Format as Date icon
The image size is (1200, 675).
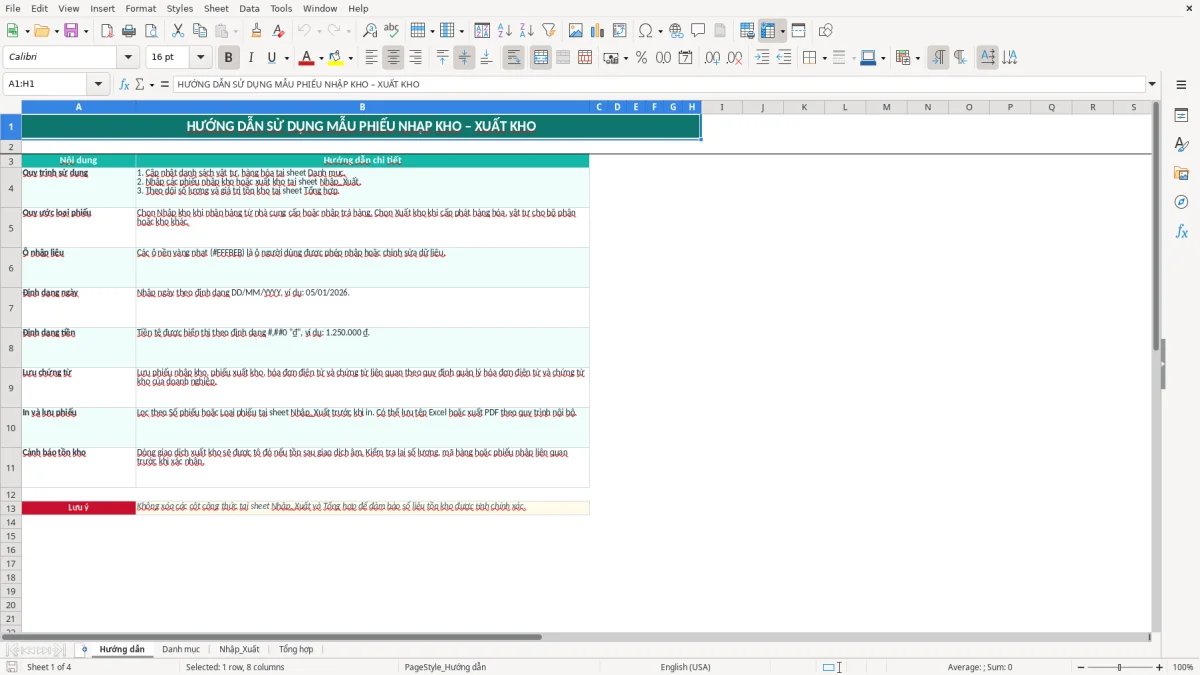point(685,58)
